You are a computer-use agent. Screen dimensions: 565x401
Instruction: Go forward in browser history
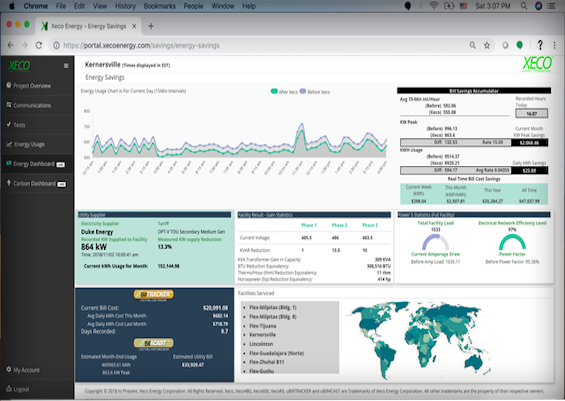[25, 45]
